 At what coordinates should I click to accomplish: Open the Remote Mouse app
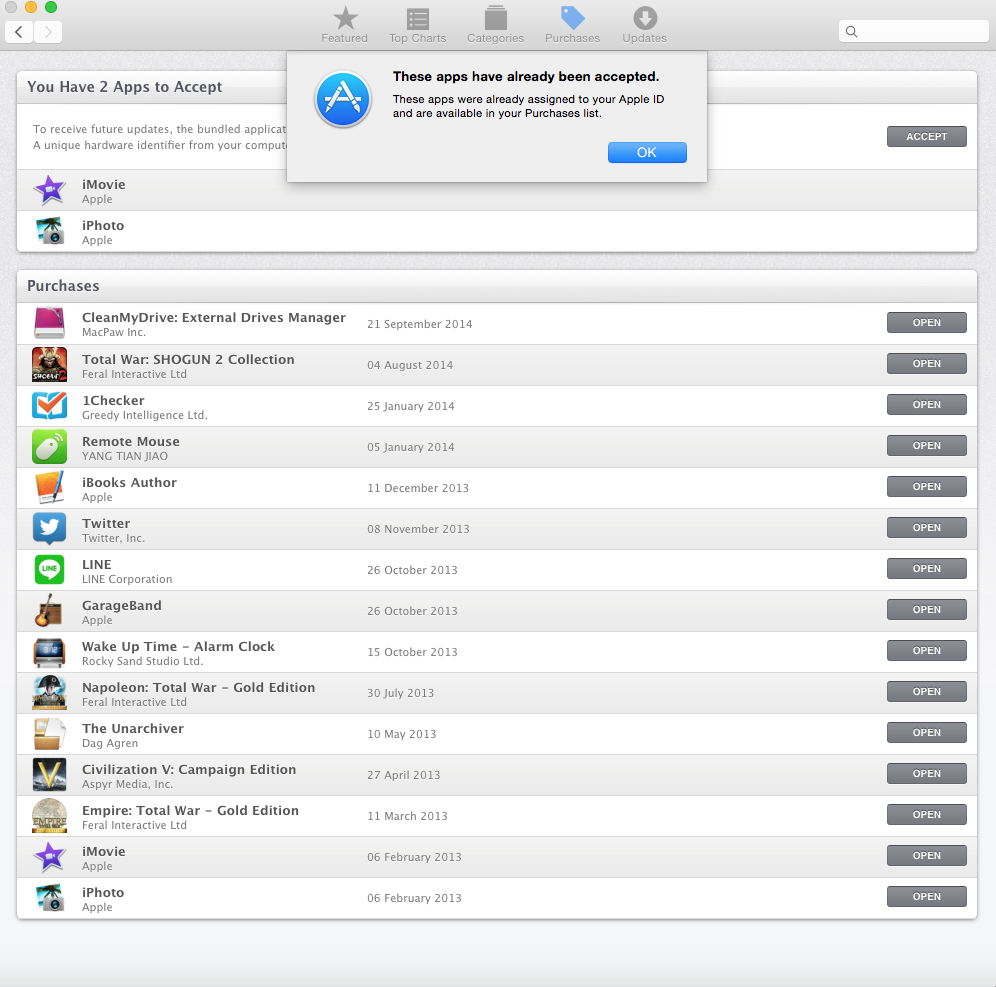pyautogui.click(x=926, y=446)
